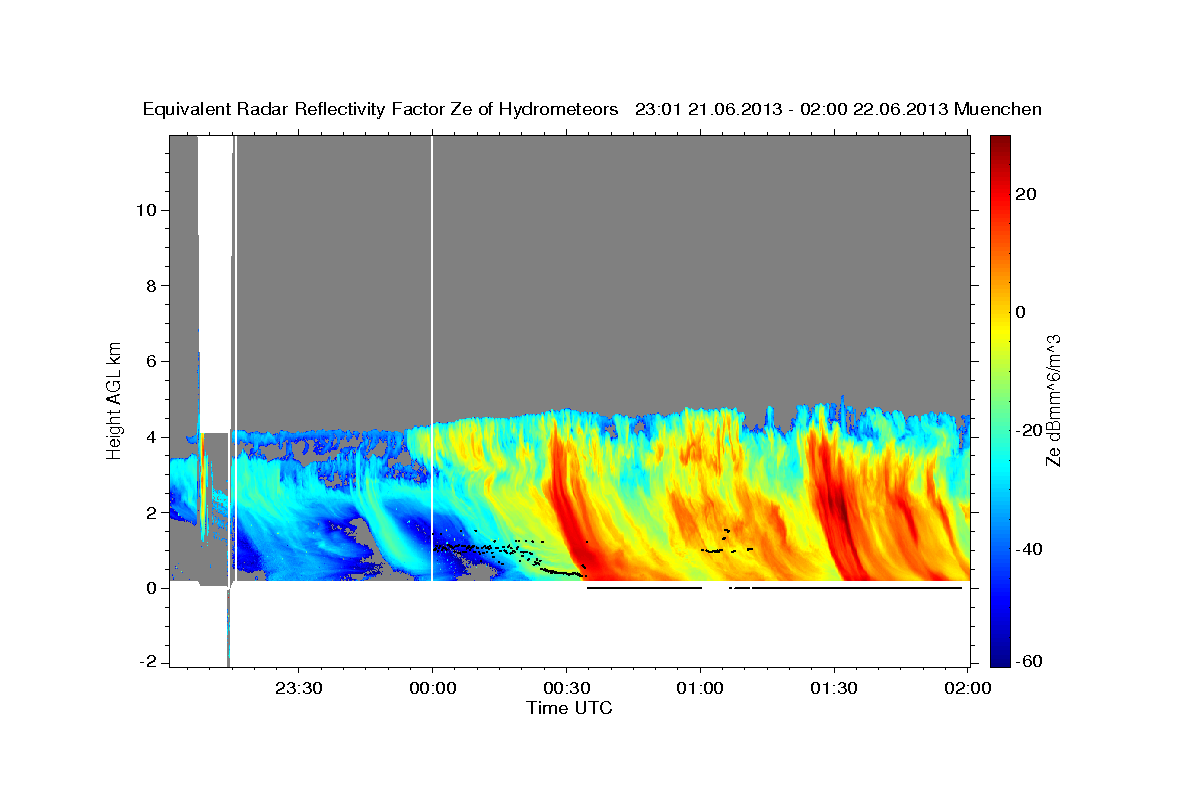Click the colorbar value 0
Screen dimensions: 1200x800
[x=1020, y=312]
